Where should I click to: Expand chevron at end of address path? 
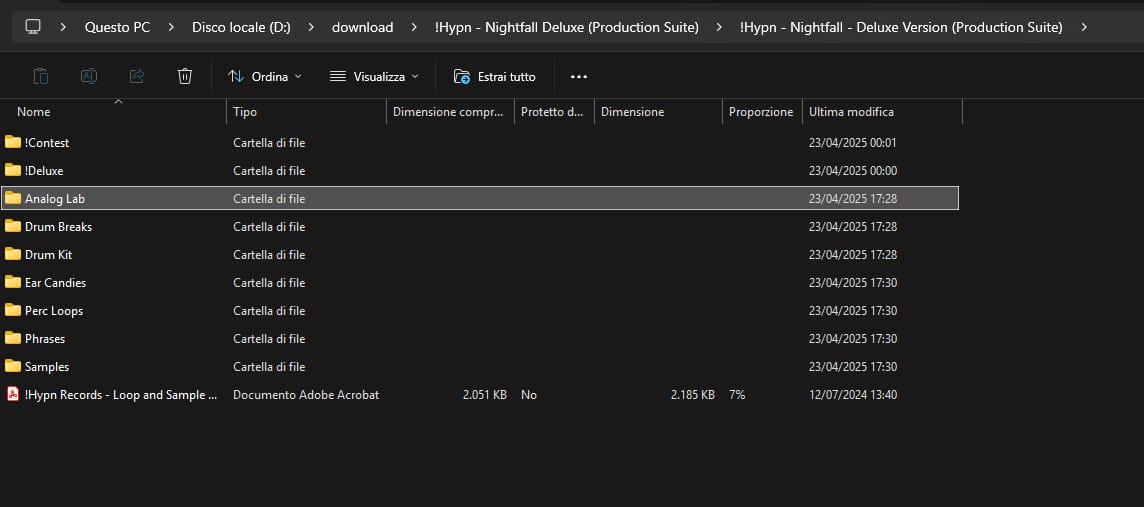1083,28
